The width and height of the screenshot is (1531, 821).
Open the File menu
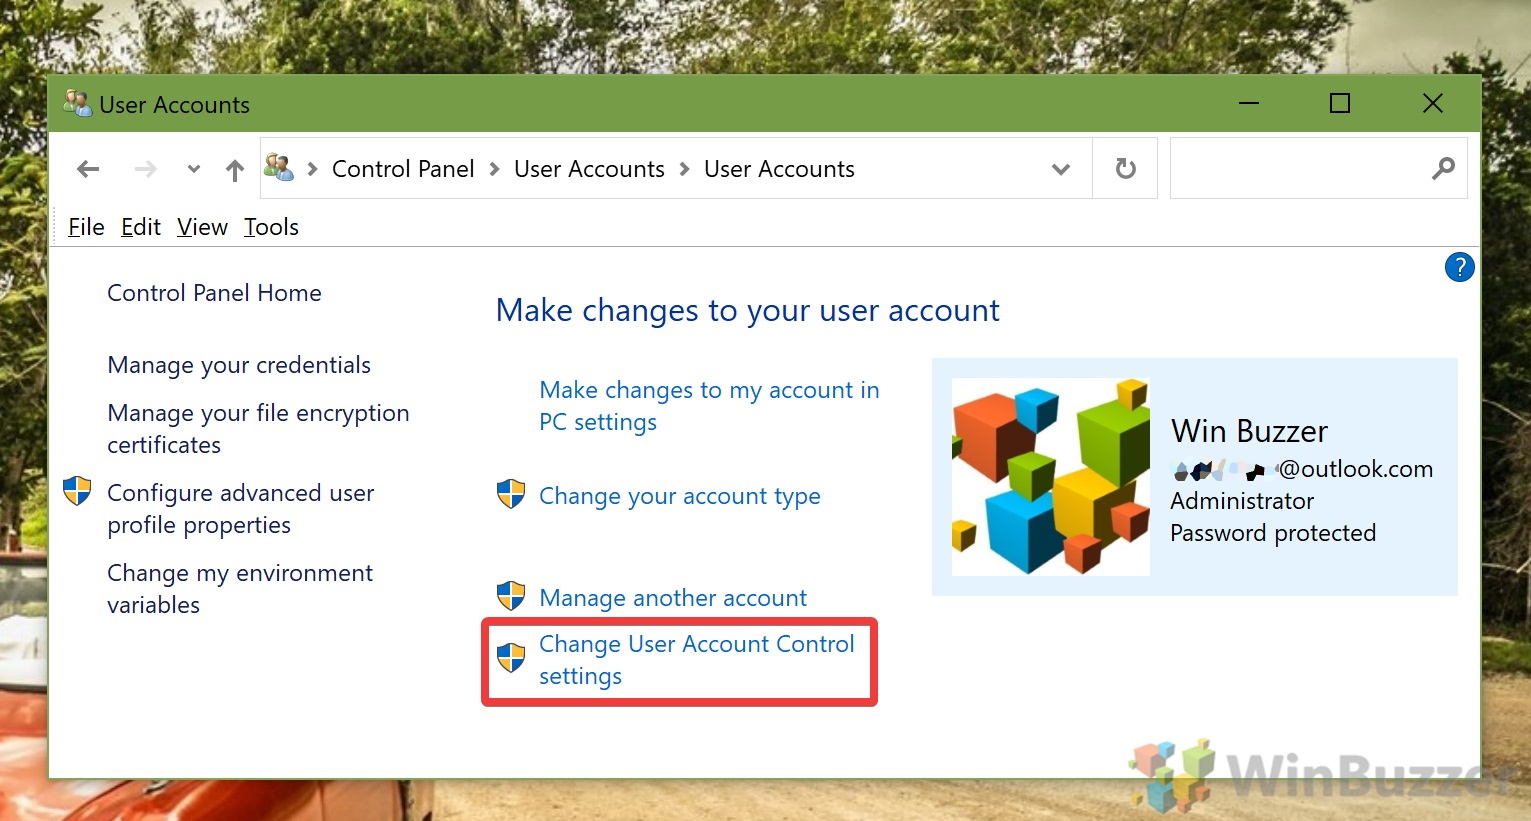(x=85, y=227)
